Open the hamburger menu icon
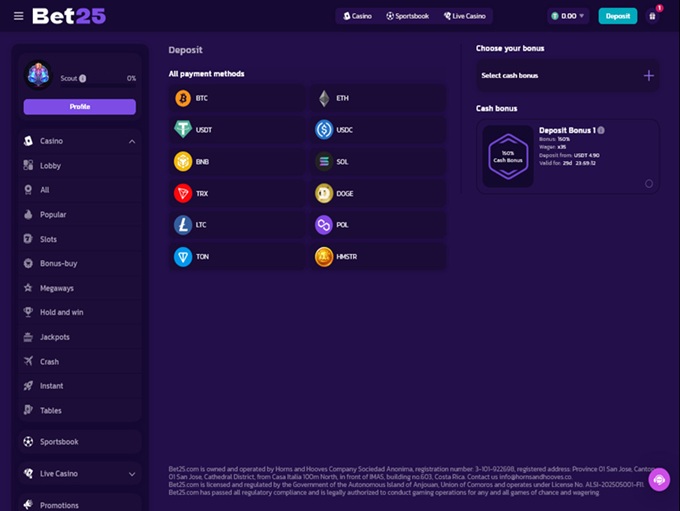Image resolution: width=680 pixels, height=511 pixels. (18, 16)
